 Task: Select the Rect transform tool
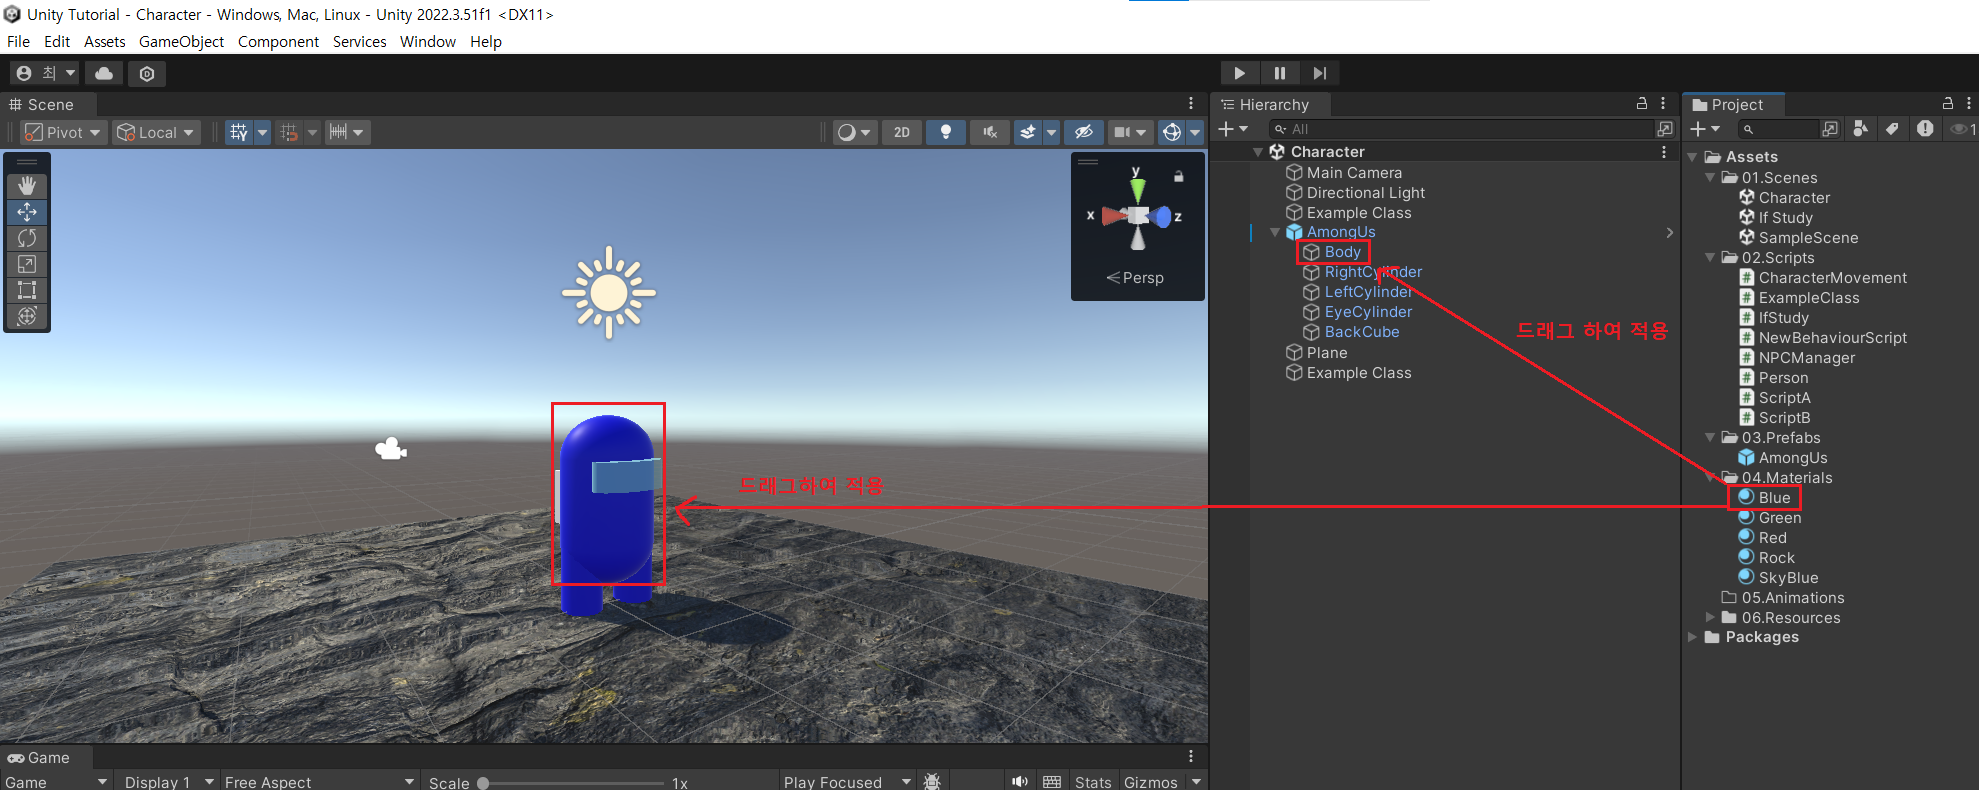27,290
